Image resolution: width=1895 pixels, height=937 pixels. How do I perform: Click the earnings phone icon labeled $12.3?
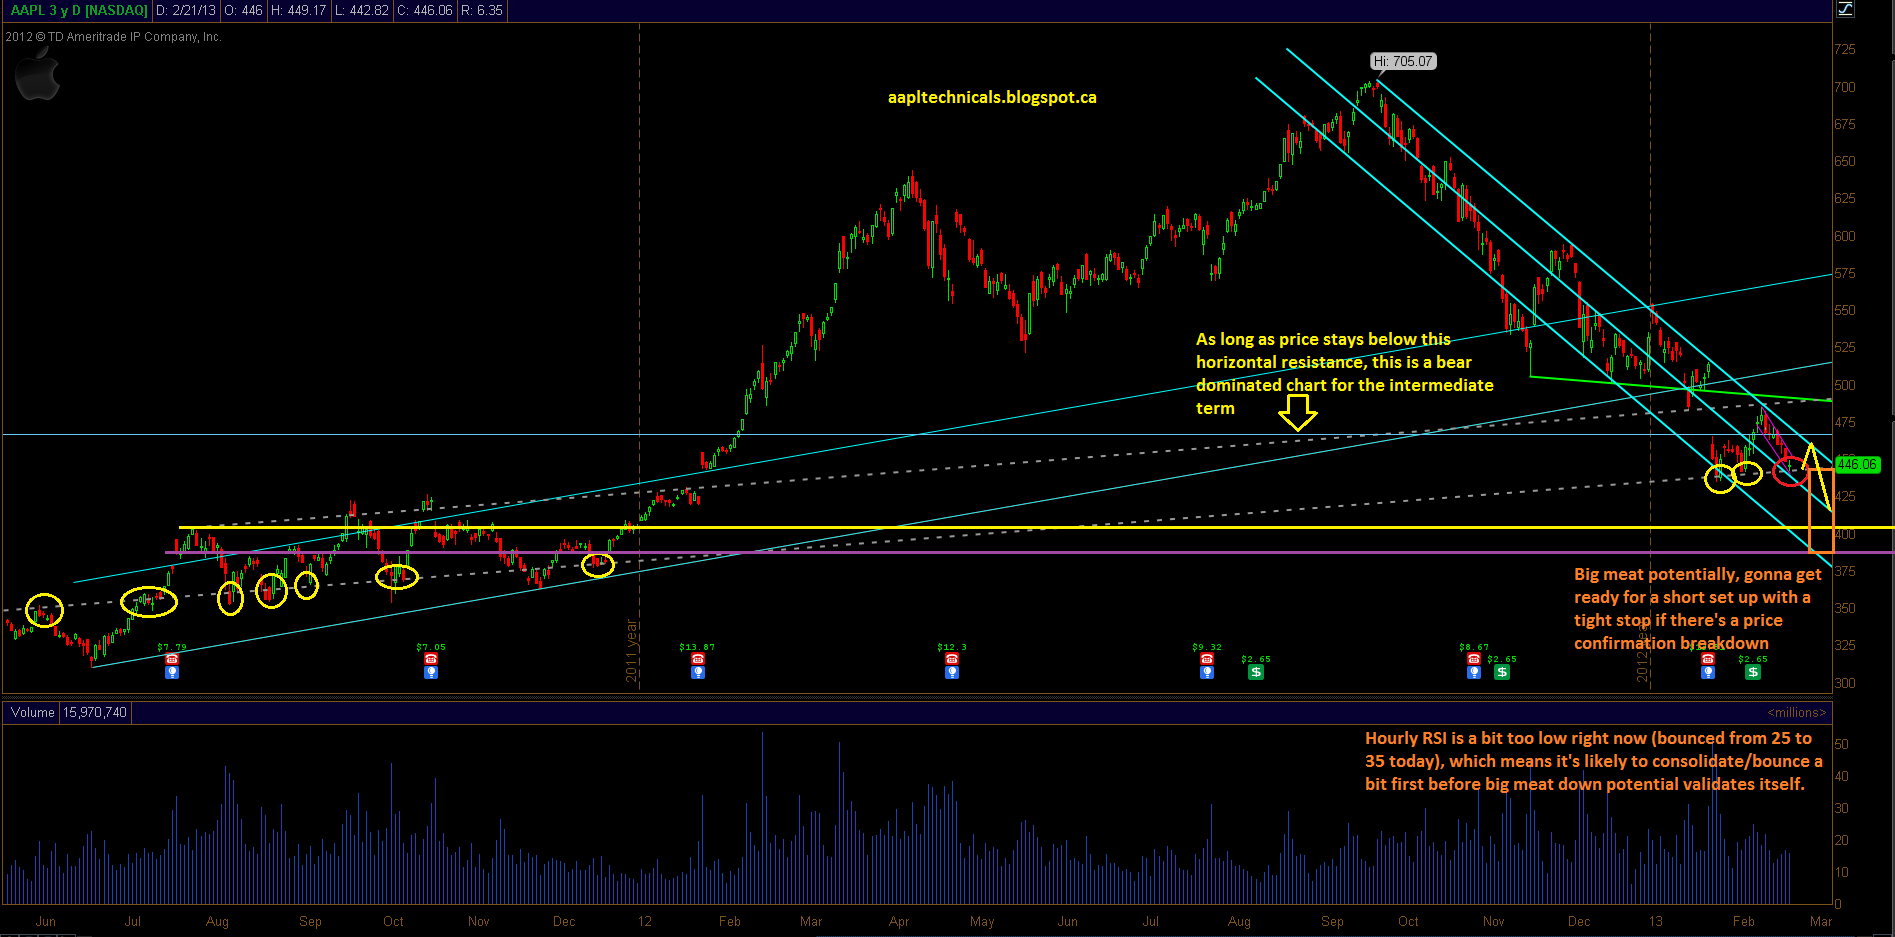[952, 659]
